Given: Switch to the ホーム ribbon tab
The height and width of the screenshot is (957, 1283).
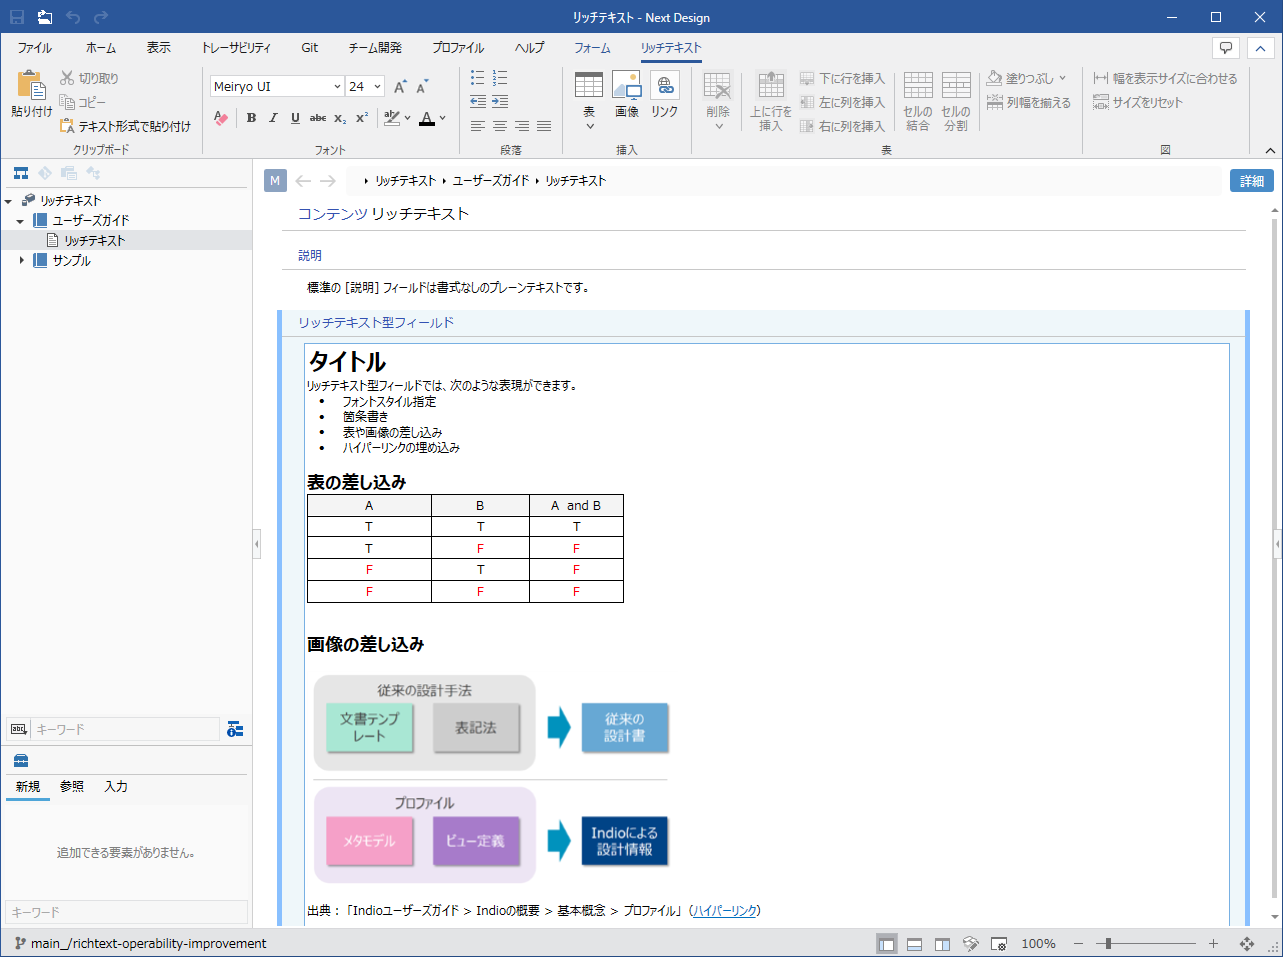Looking at the screenshot, I should 101,48.
